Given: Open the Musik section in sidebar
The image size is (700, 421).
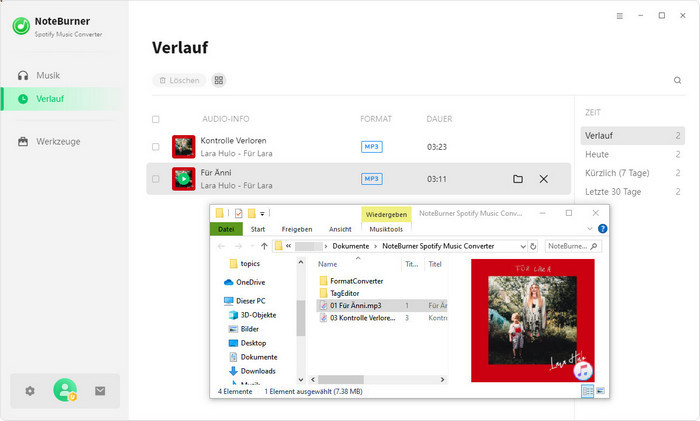Looking at the screenshot, I should coord(48,75).
